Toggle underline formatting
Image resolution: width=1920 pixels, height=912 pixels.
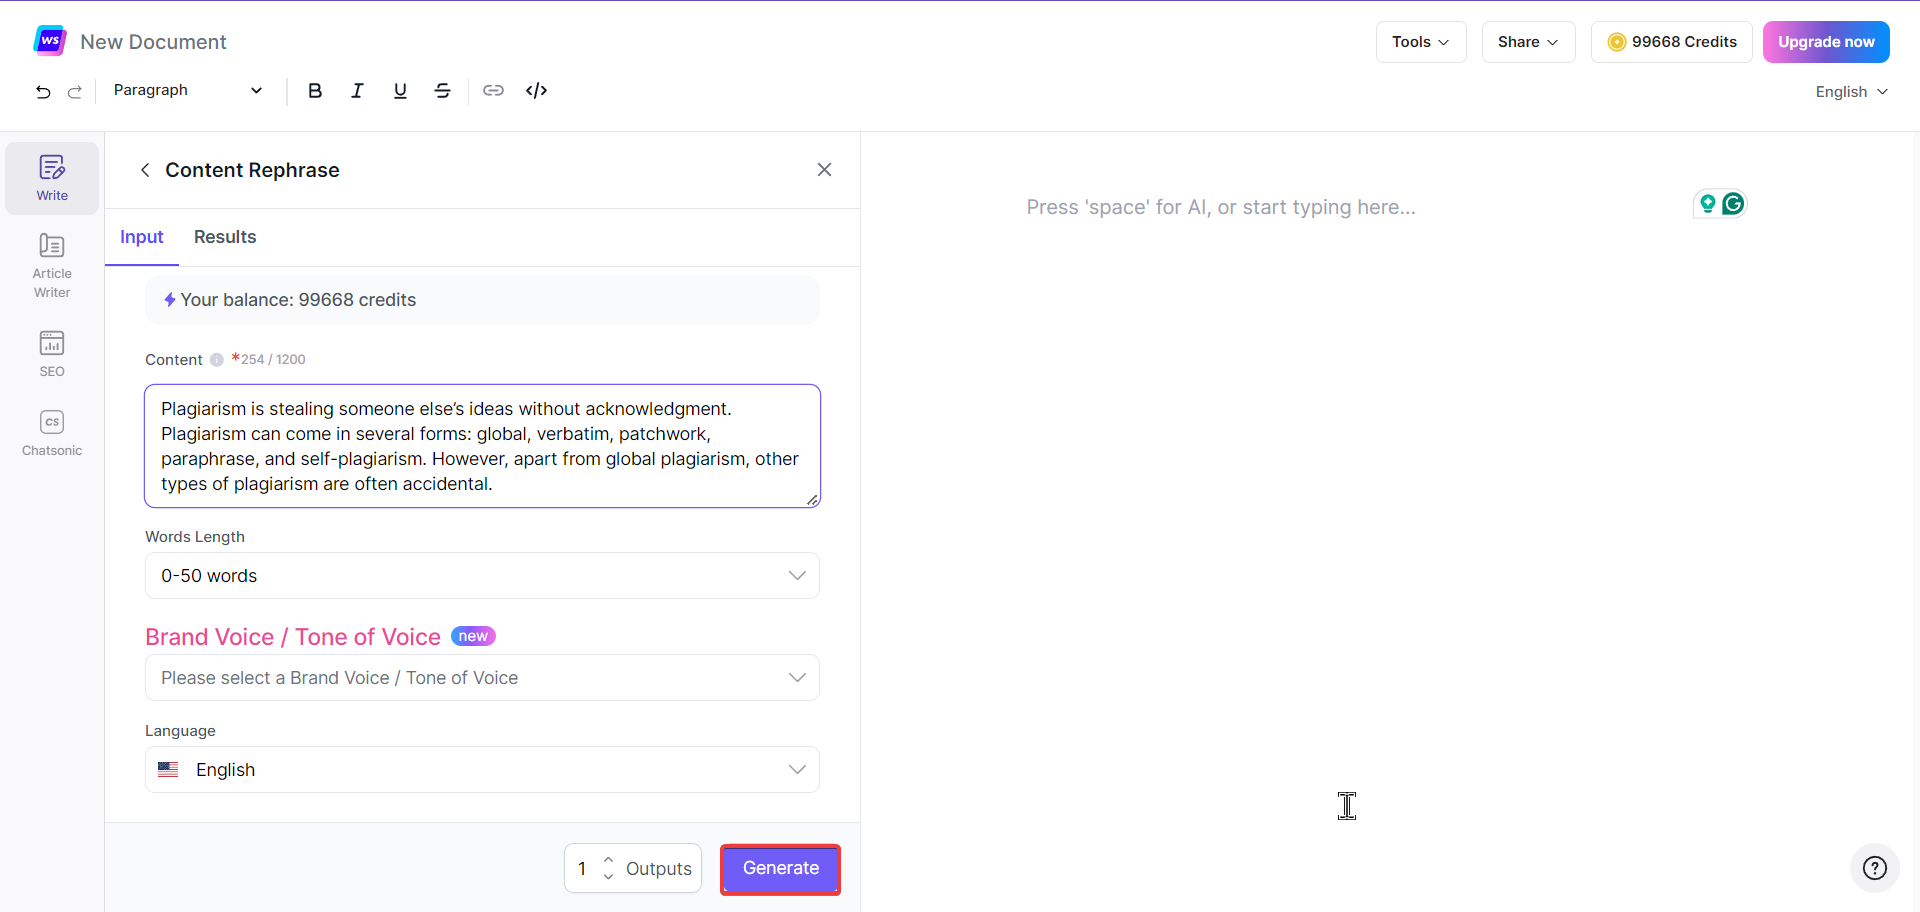coord(400,91)
